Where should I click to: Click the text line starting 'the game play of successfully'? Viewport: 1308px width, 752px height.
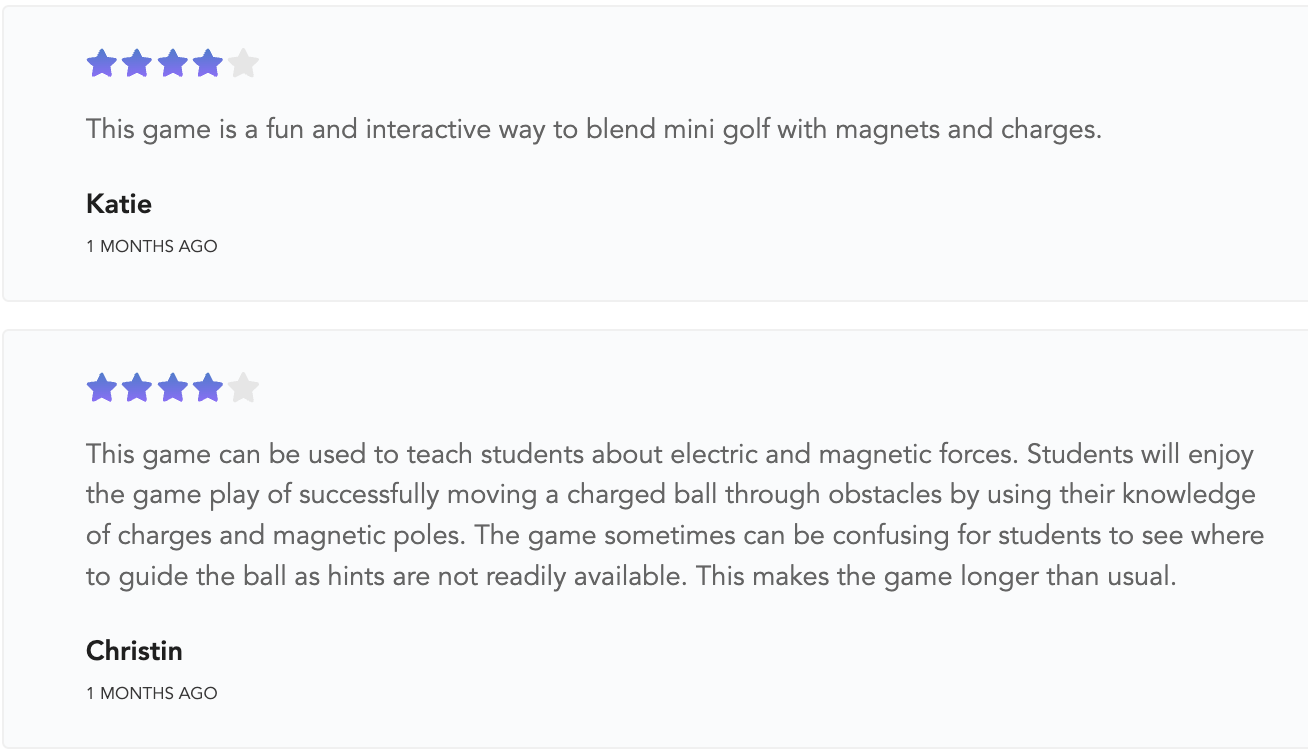(x=670, y=495)
